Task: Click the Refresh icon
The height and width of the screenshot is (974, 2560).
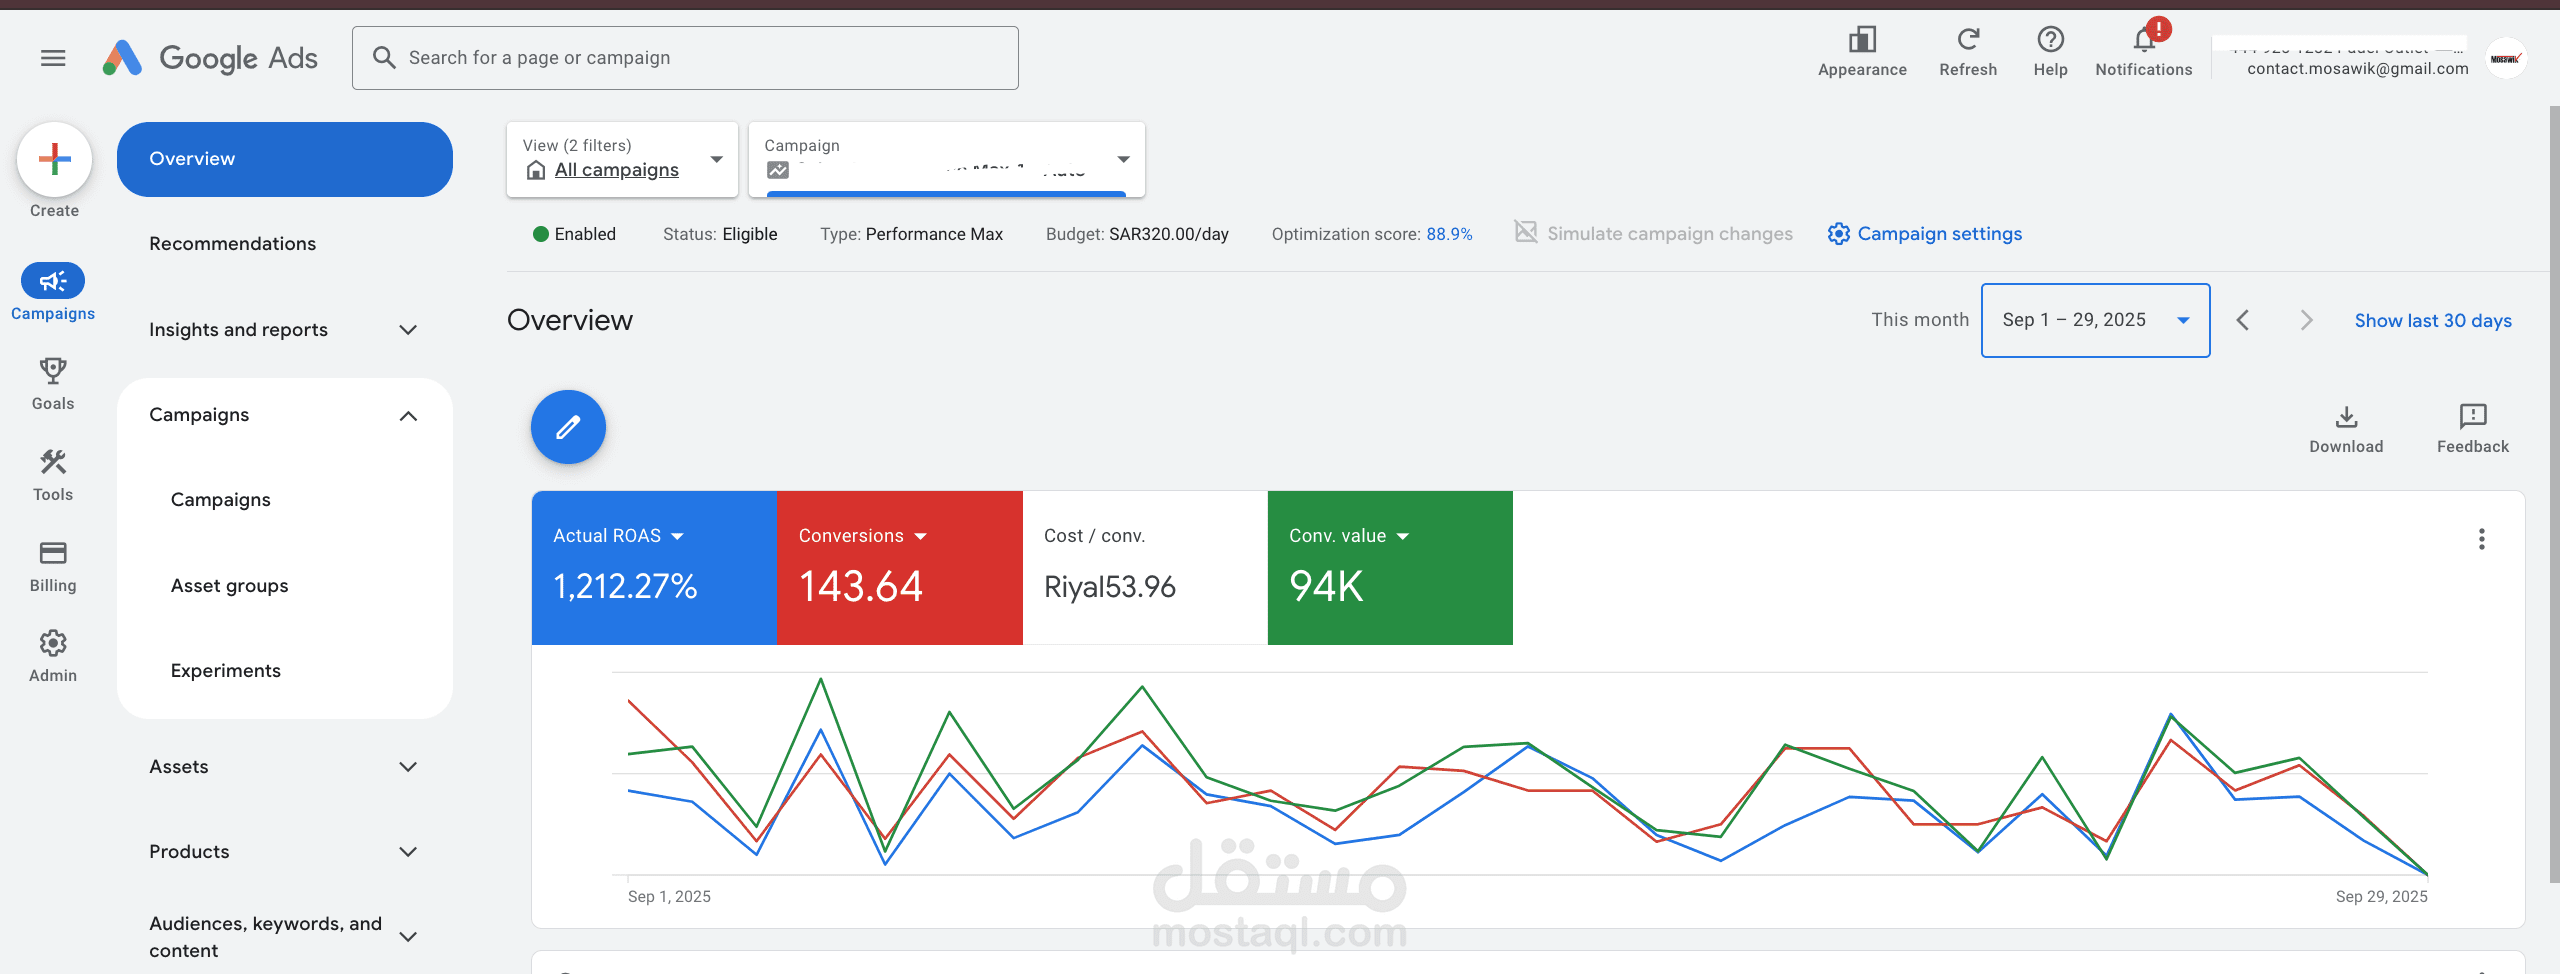Action: (1968, 40)
